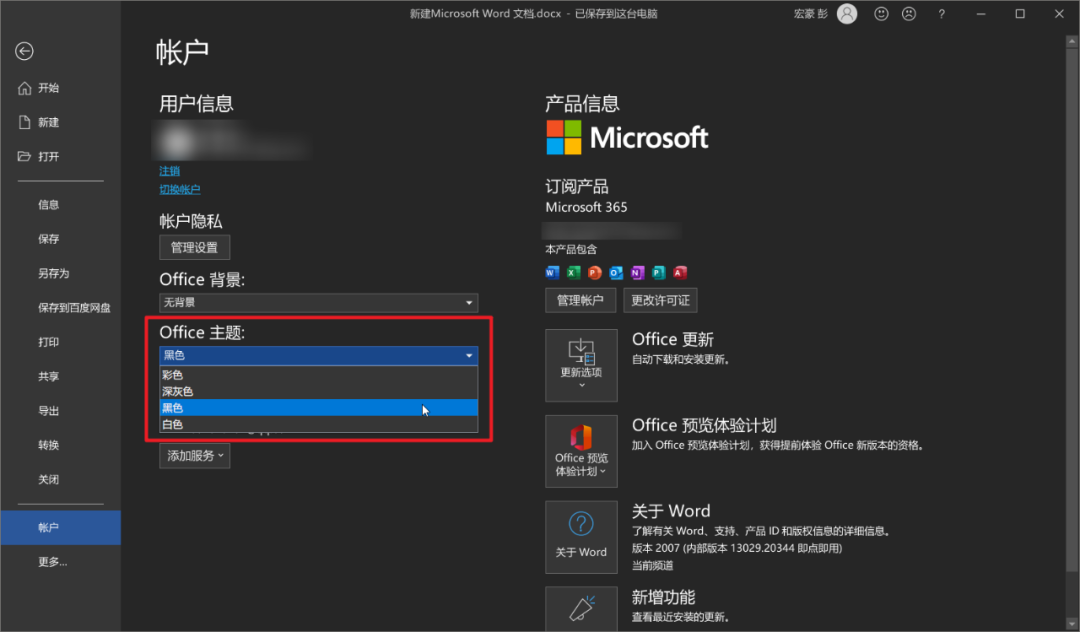
Task: Open the 保存 sidebar item
Action: tap(61, 239)
